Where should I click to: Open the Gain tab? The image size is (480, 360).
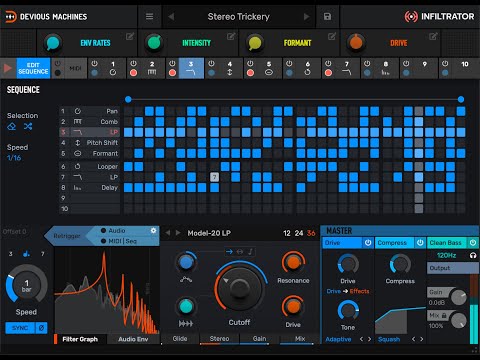pyautogui.click(x=259, y=339)
